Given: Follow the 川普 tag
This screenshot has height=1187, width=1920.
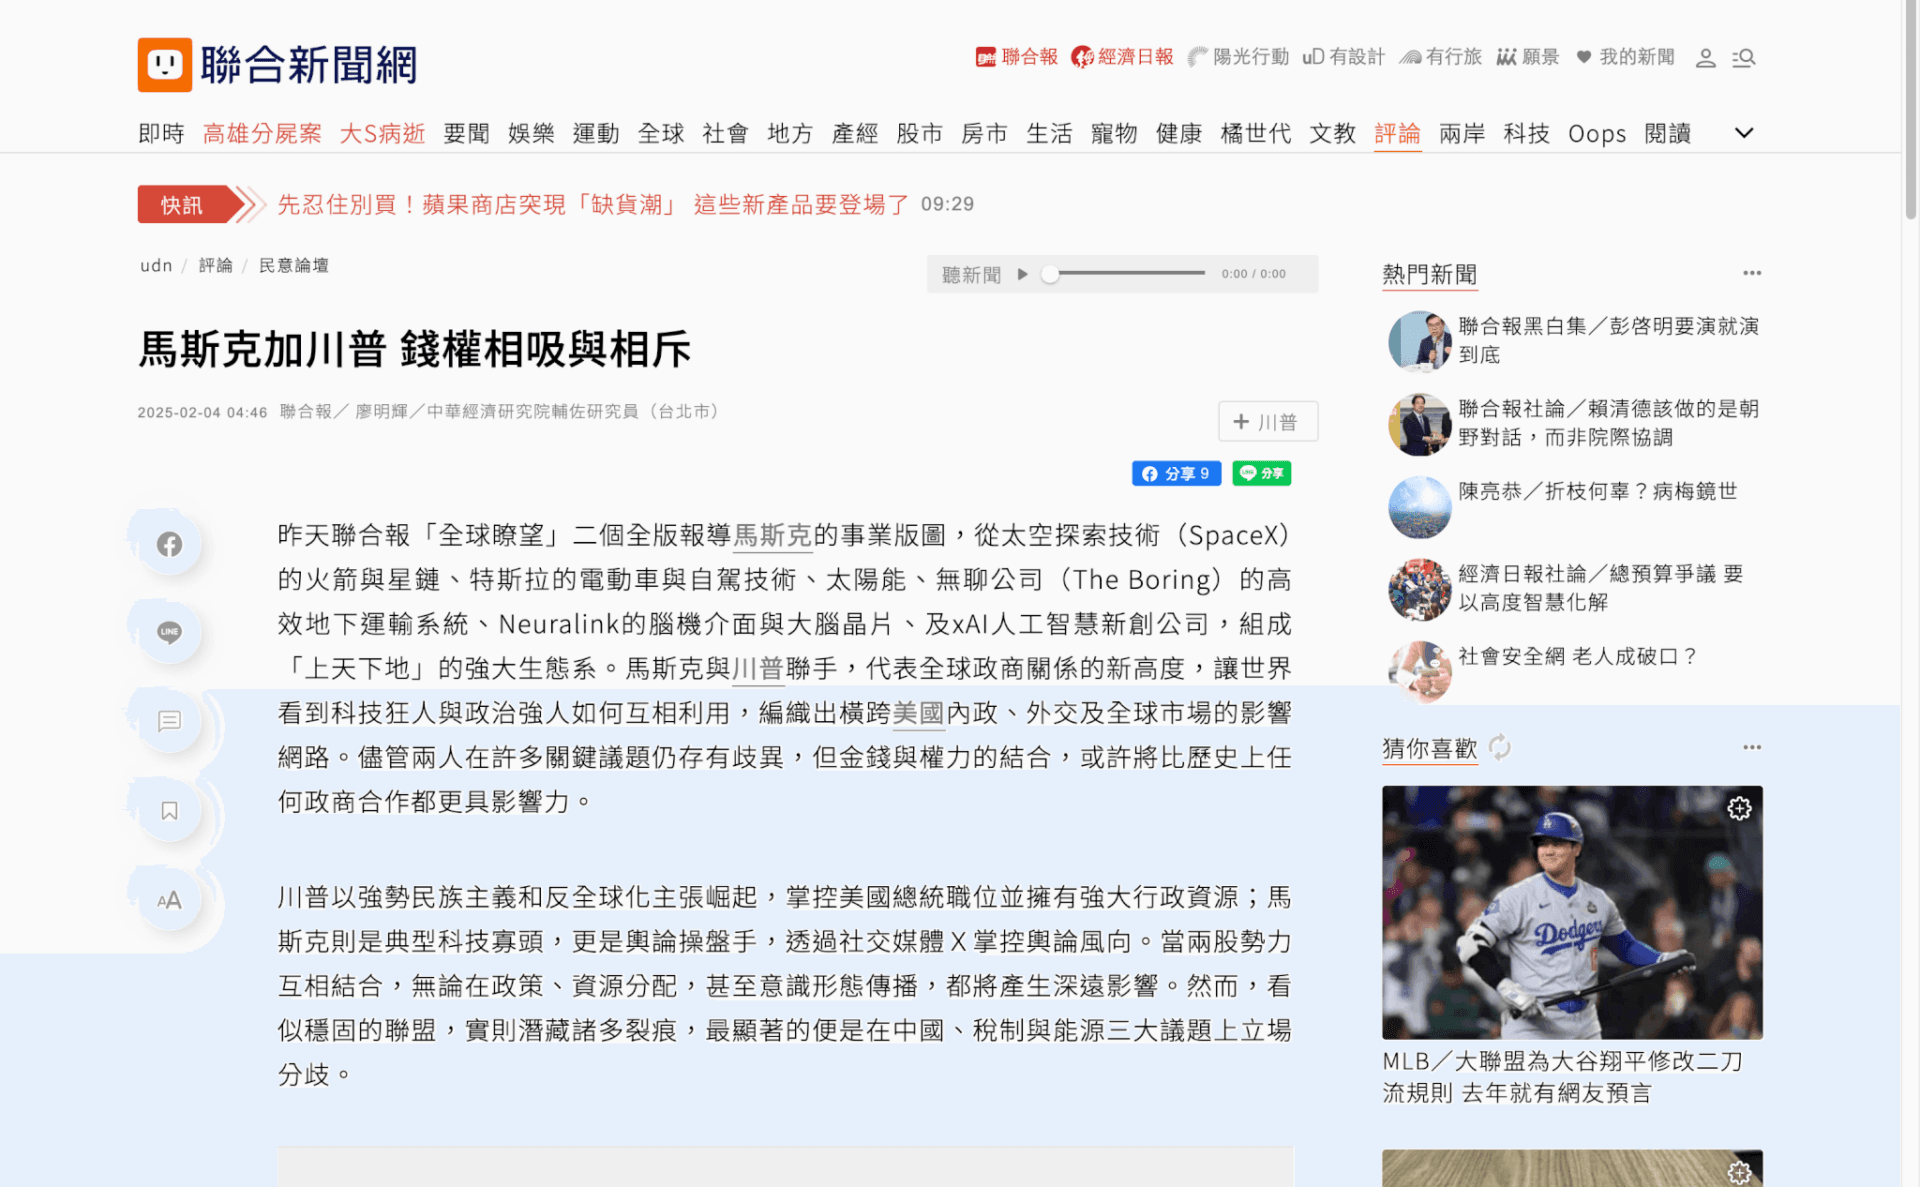Looking at the screenshot, I should coord(1267,421).
